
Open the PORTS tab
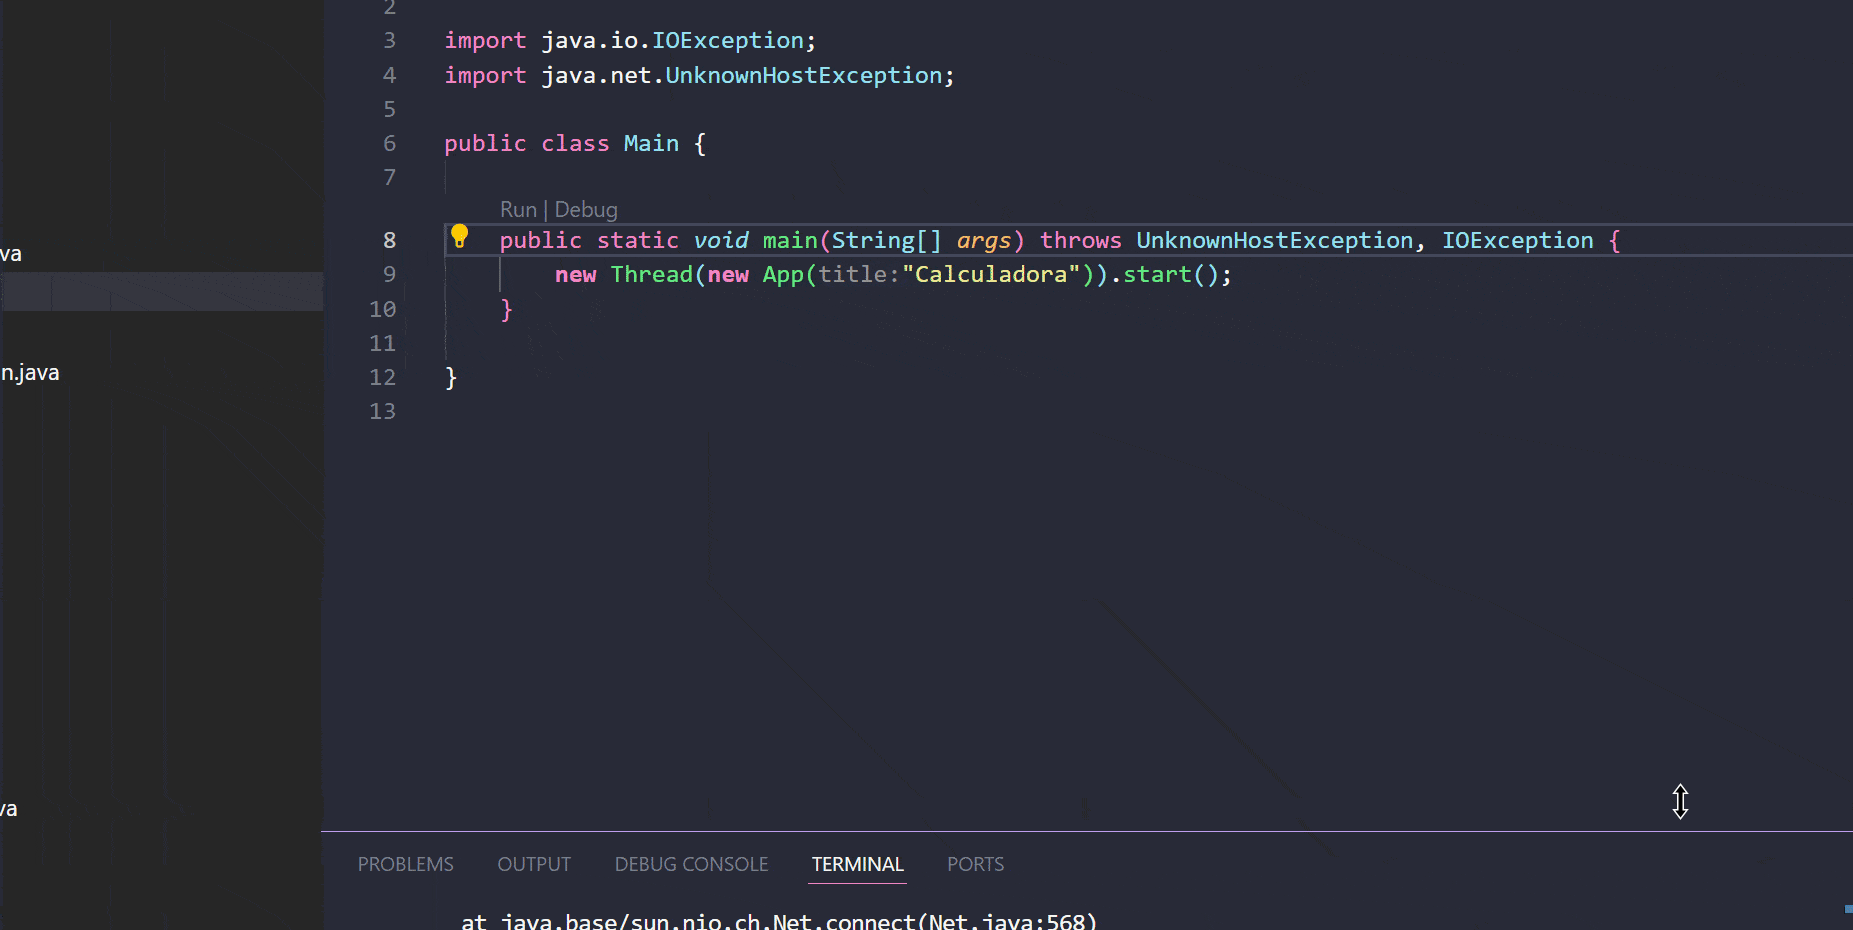(975, 864)
